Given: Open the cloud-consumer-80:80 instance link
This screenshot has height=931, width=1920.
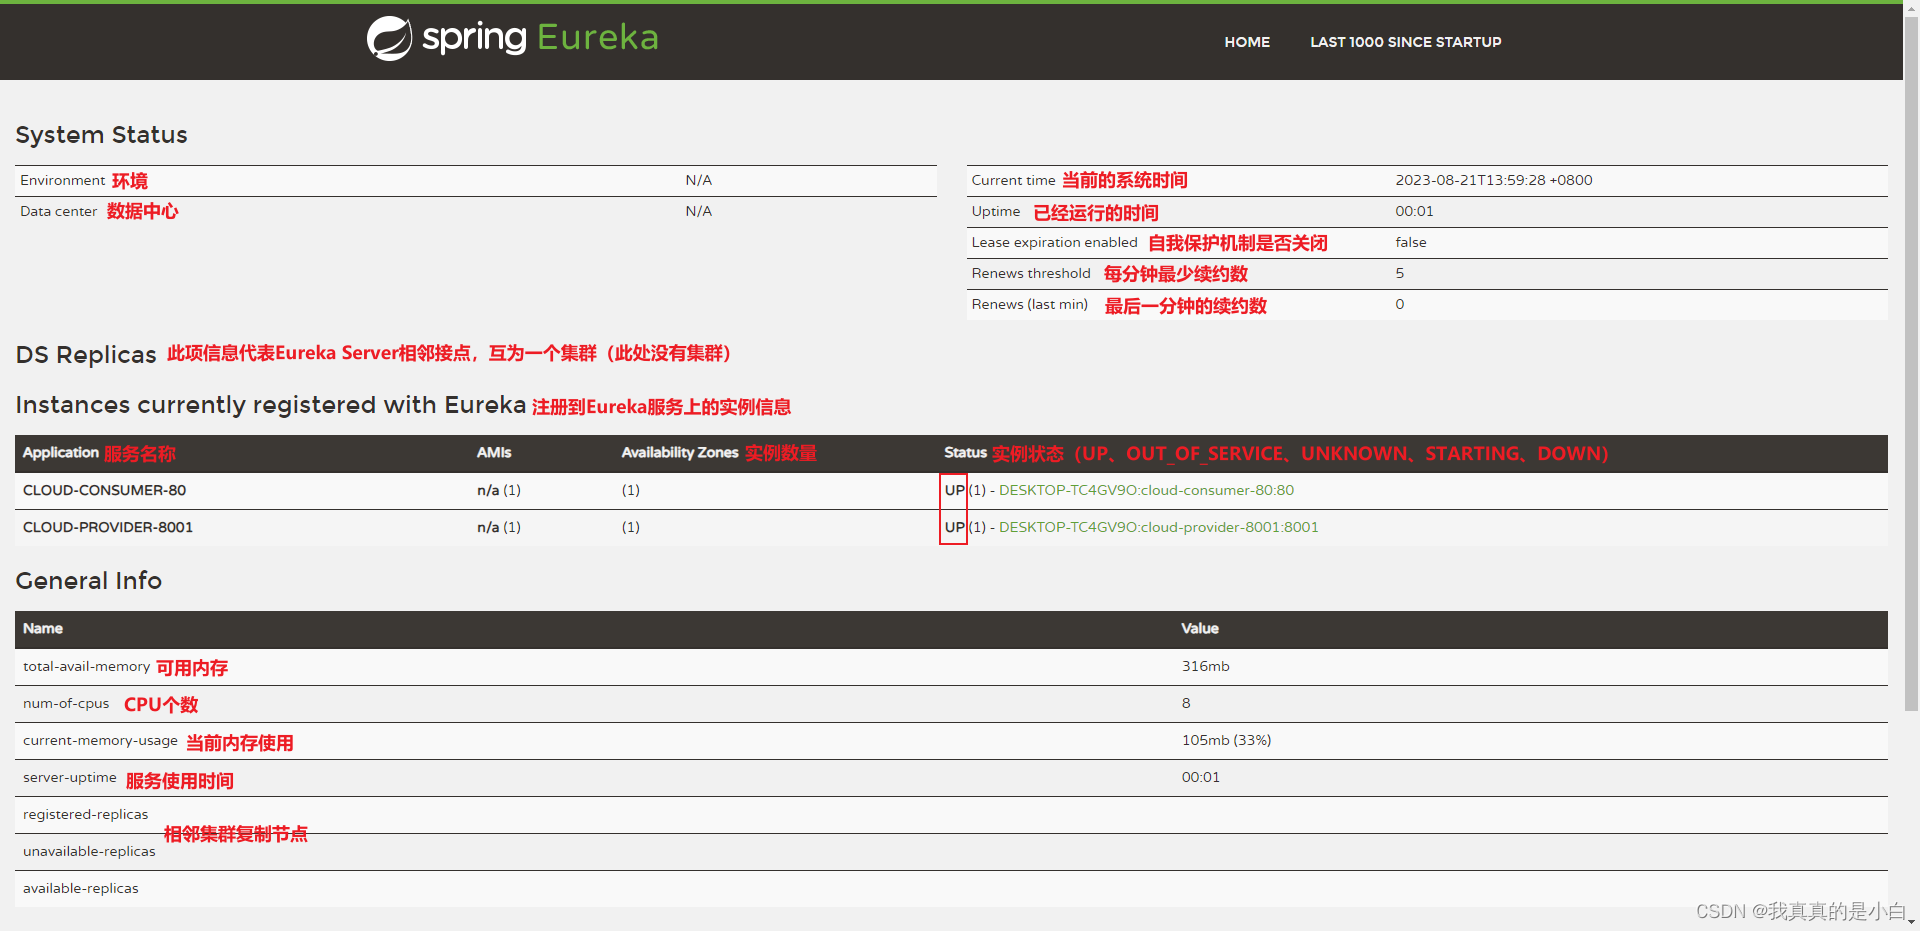Looking at the screenshot, I should tap(1146, 490).
